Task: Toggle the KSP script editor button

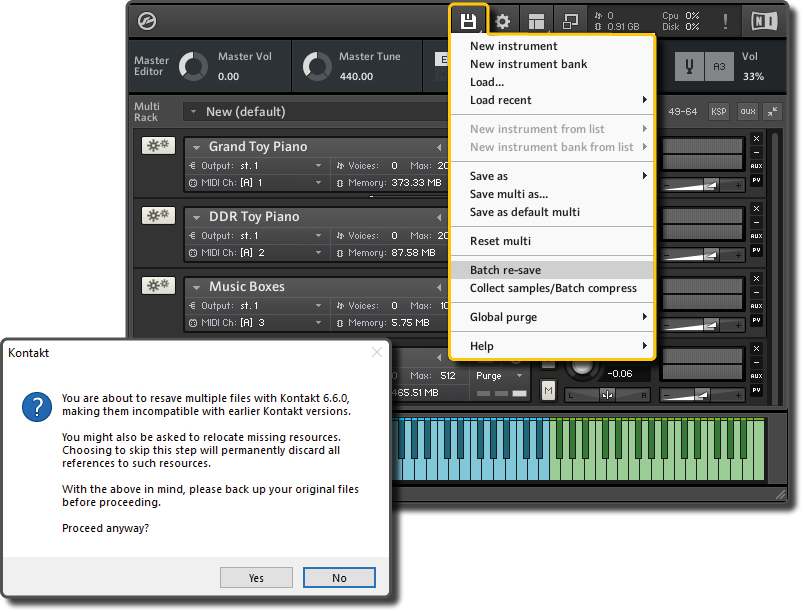Action: click(719, 111)
